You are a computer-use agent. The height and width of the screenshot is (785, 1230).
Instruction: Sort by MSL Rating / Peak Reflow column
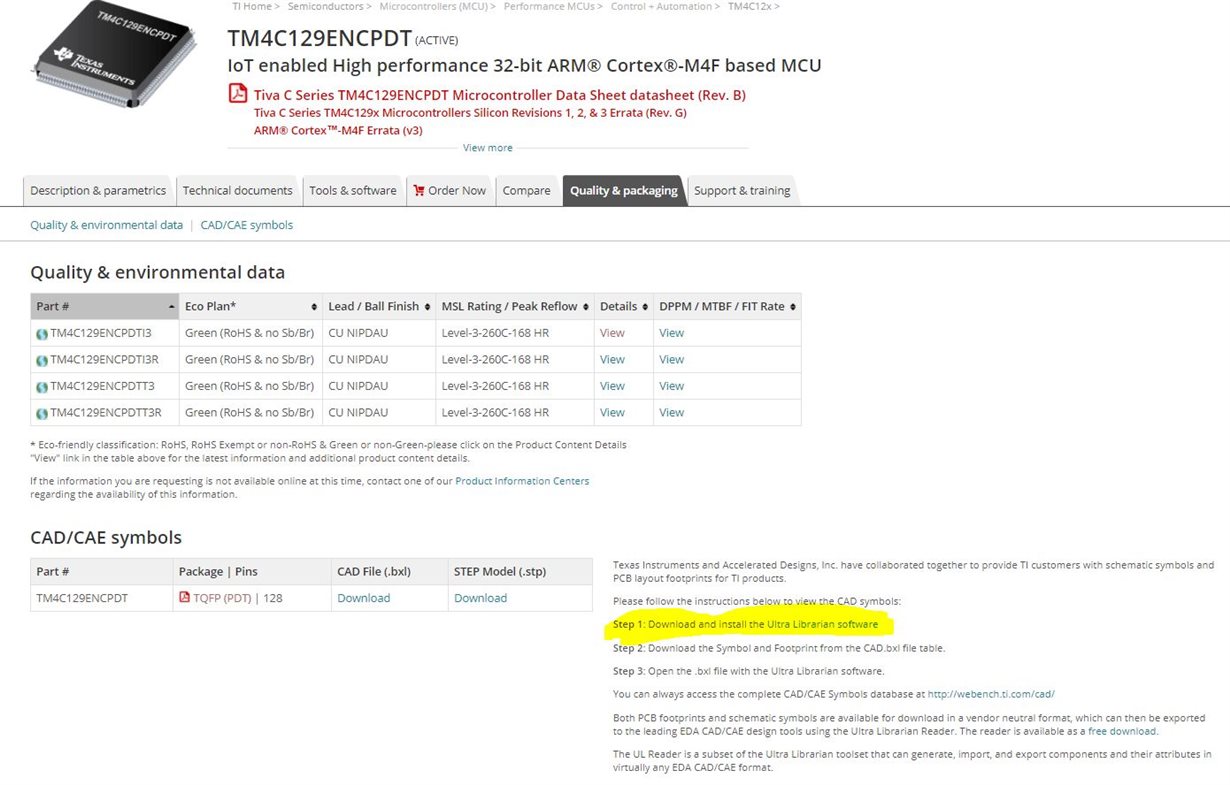(514, 306)
